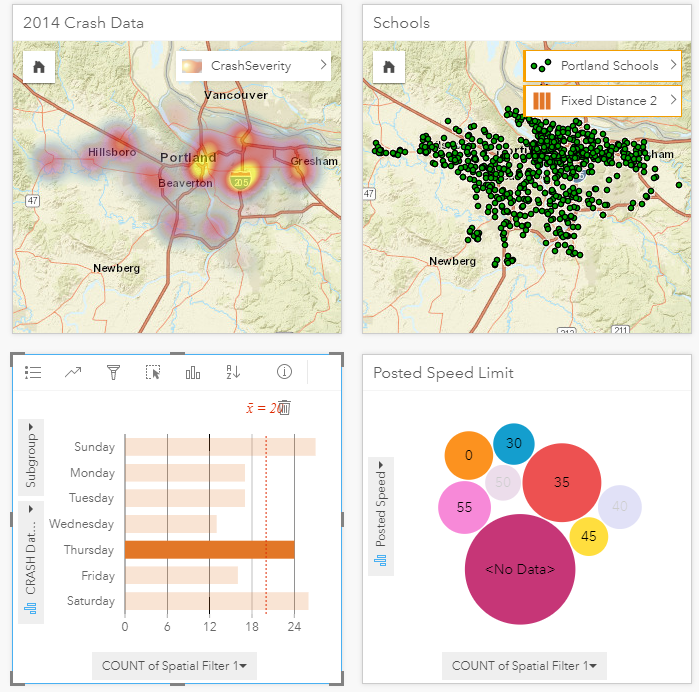This screenshot has width=699, height=692.
Task: Select the Wednesday bar
Action: [171, 524]
